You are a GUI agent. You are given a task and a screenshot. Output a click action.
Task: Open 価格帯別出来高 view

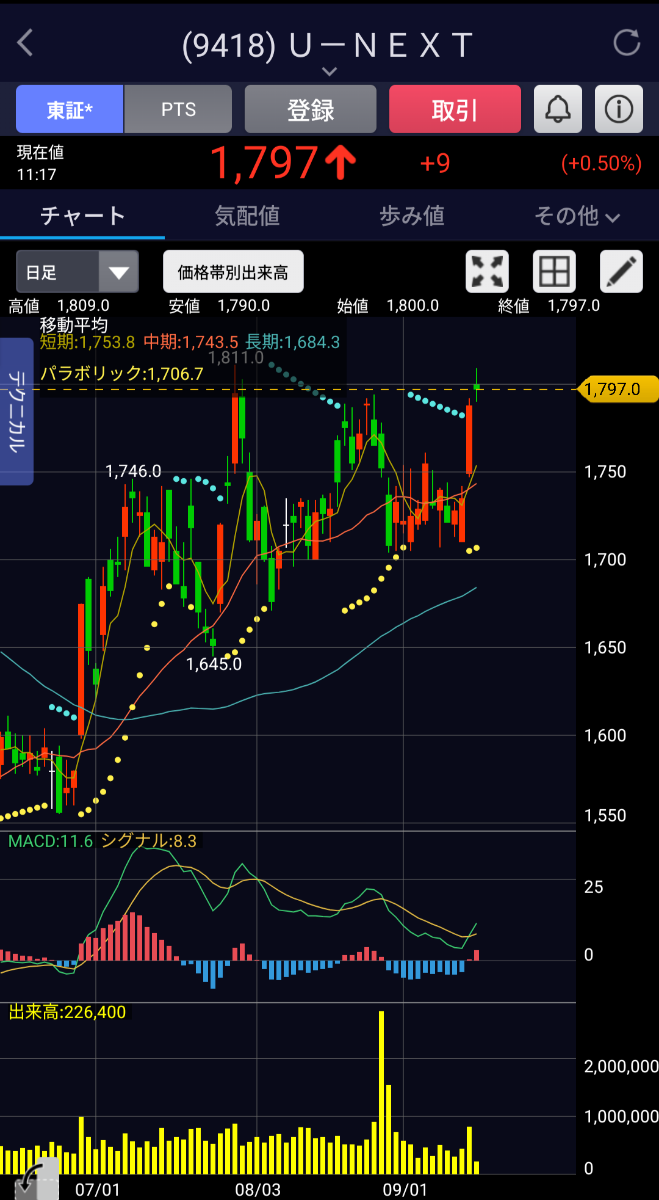(233, 271)
